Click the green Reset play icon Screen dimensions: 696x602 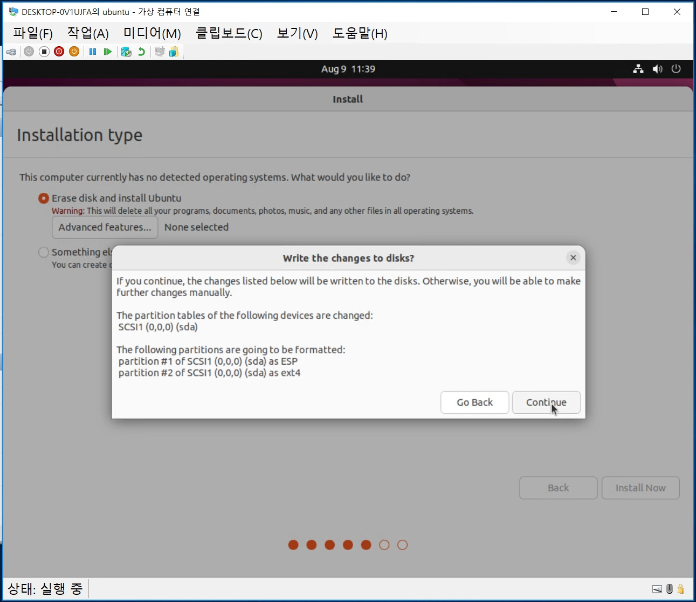point(107,51)
